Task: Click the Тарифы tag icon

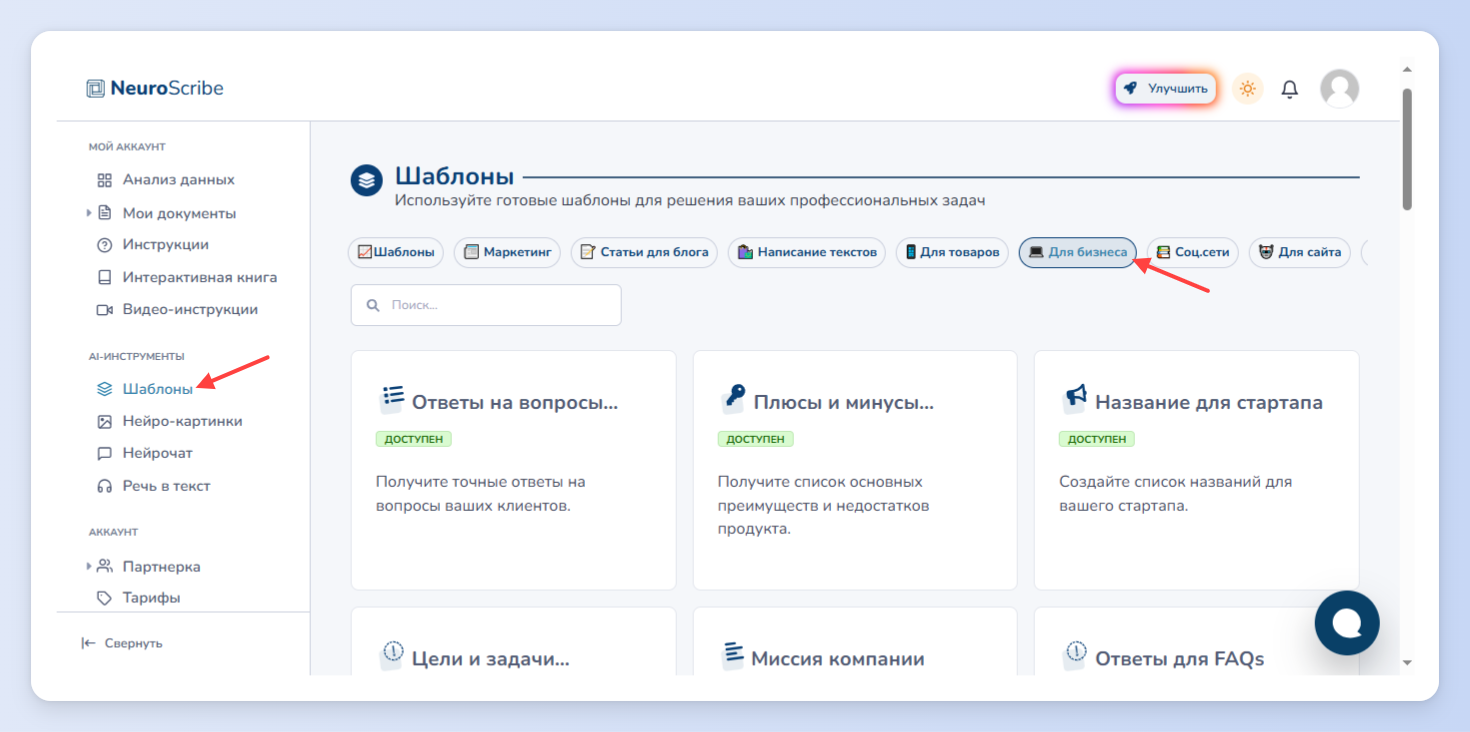Action: click(x=104, y=598)
